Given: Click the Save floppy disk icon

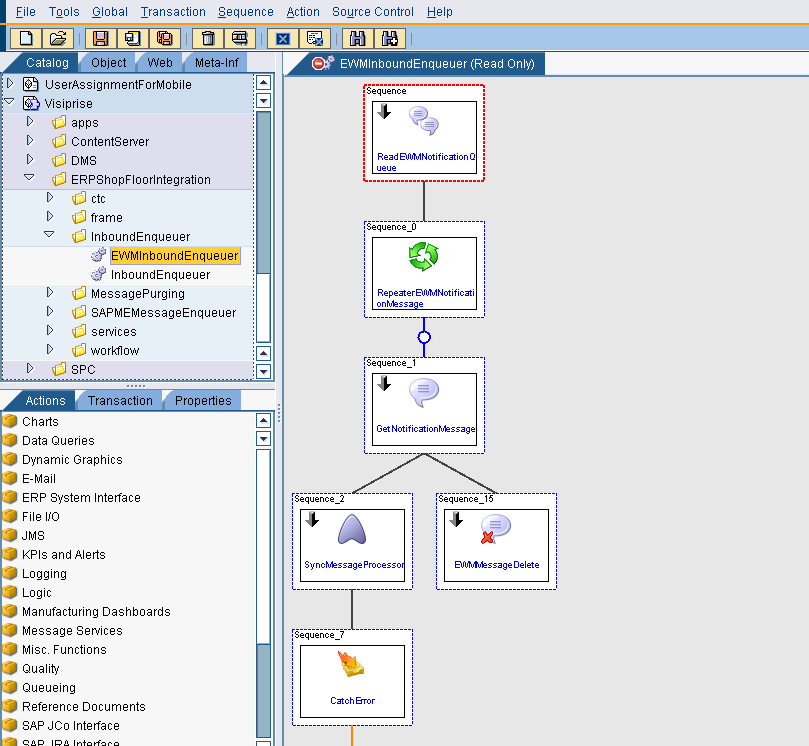Looking at the screenshot, I should pos(100,39).
